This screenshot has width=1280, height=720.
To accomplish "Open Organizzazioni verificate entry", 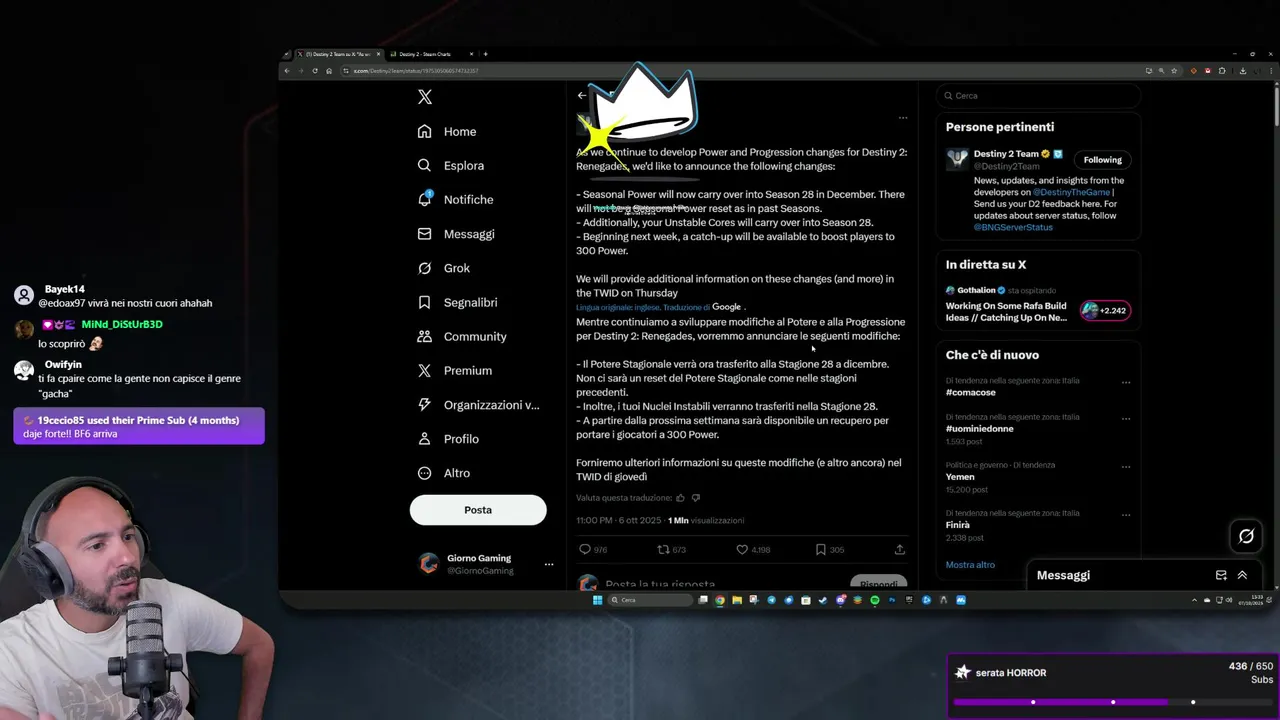I will point(478,405).
